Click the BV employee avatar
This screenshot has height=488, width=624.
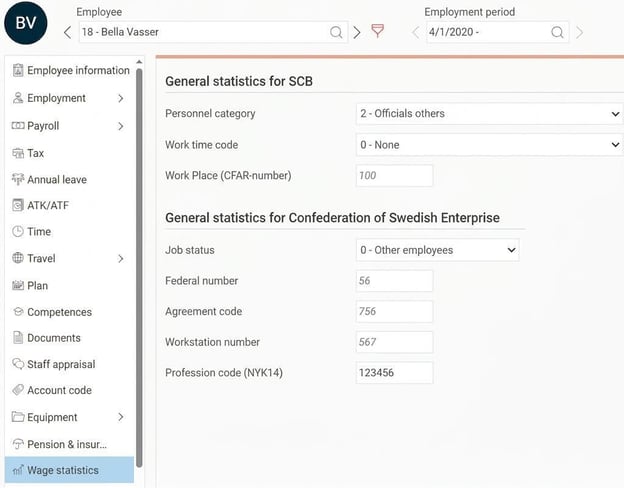pyautogui.click(x=26, y=23)
